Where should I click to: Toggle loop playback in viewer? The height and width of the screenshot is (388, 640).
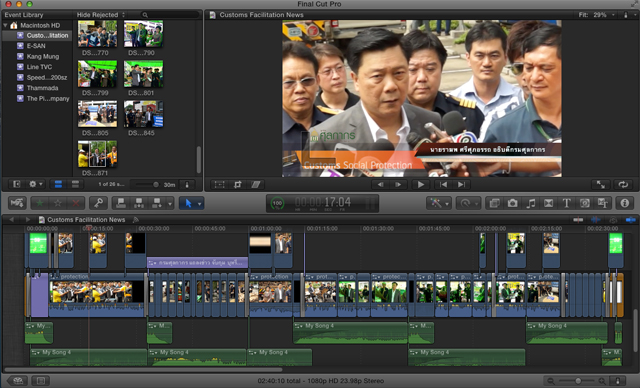point(623,185)
